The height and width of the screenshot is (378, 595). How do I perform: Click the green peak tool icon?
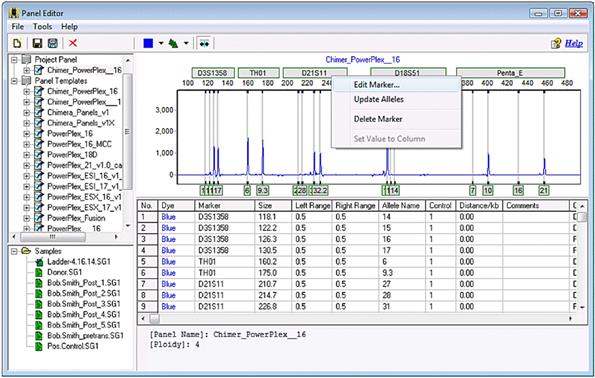(173, 43)
